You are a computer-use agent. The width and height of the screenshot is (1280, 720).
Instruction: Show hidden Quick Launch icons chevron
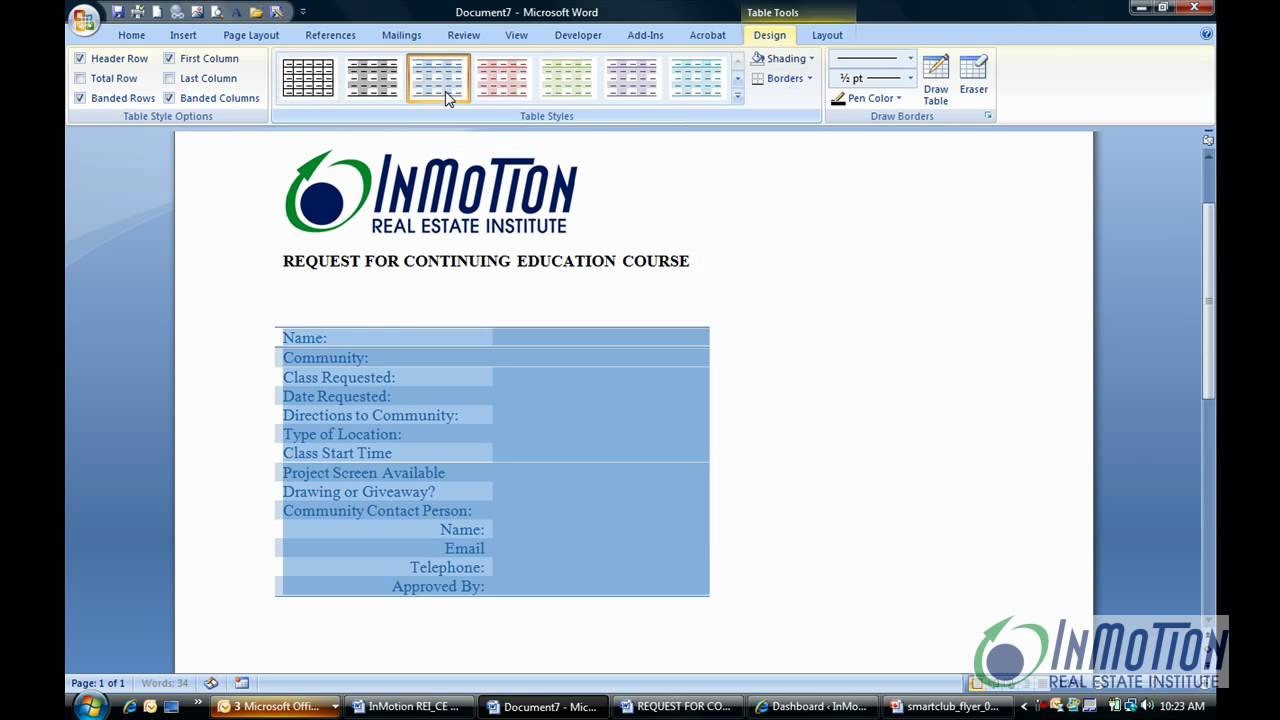point(198,704)
